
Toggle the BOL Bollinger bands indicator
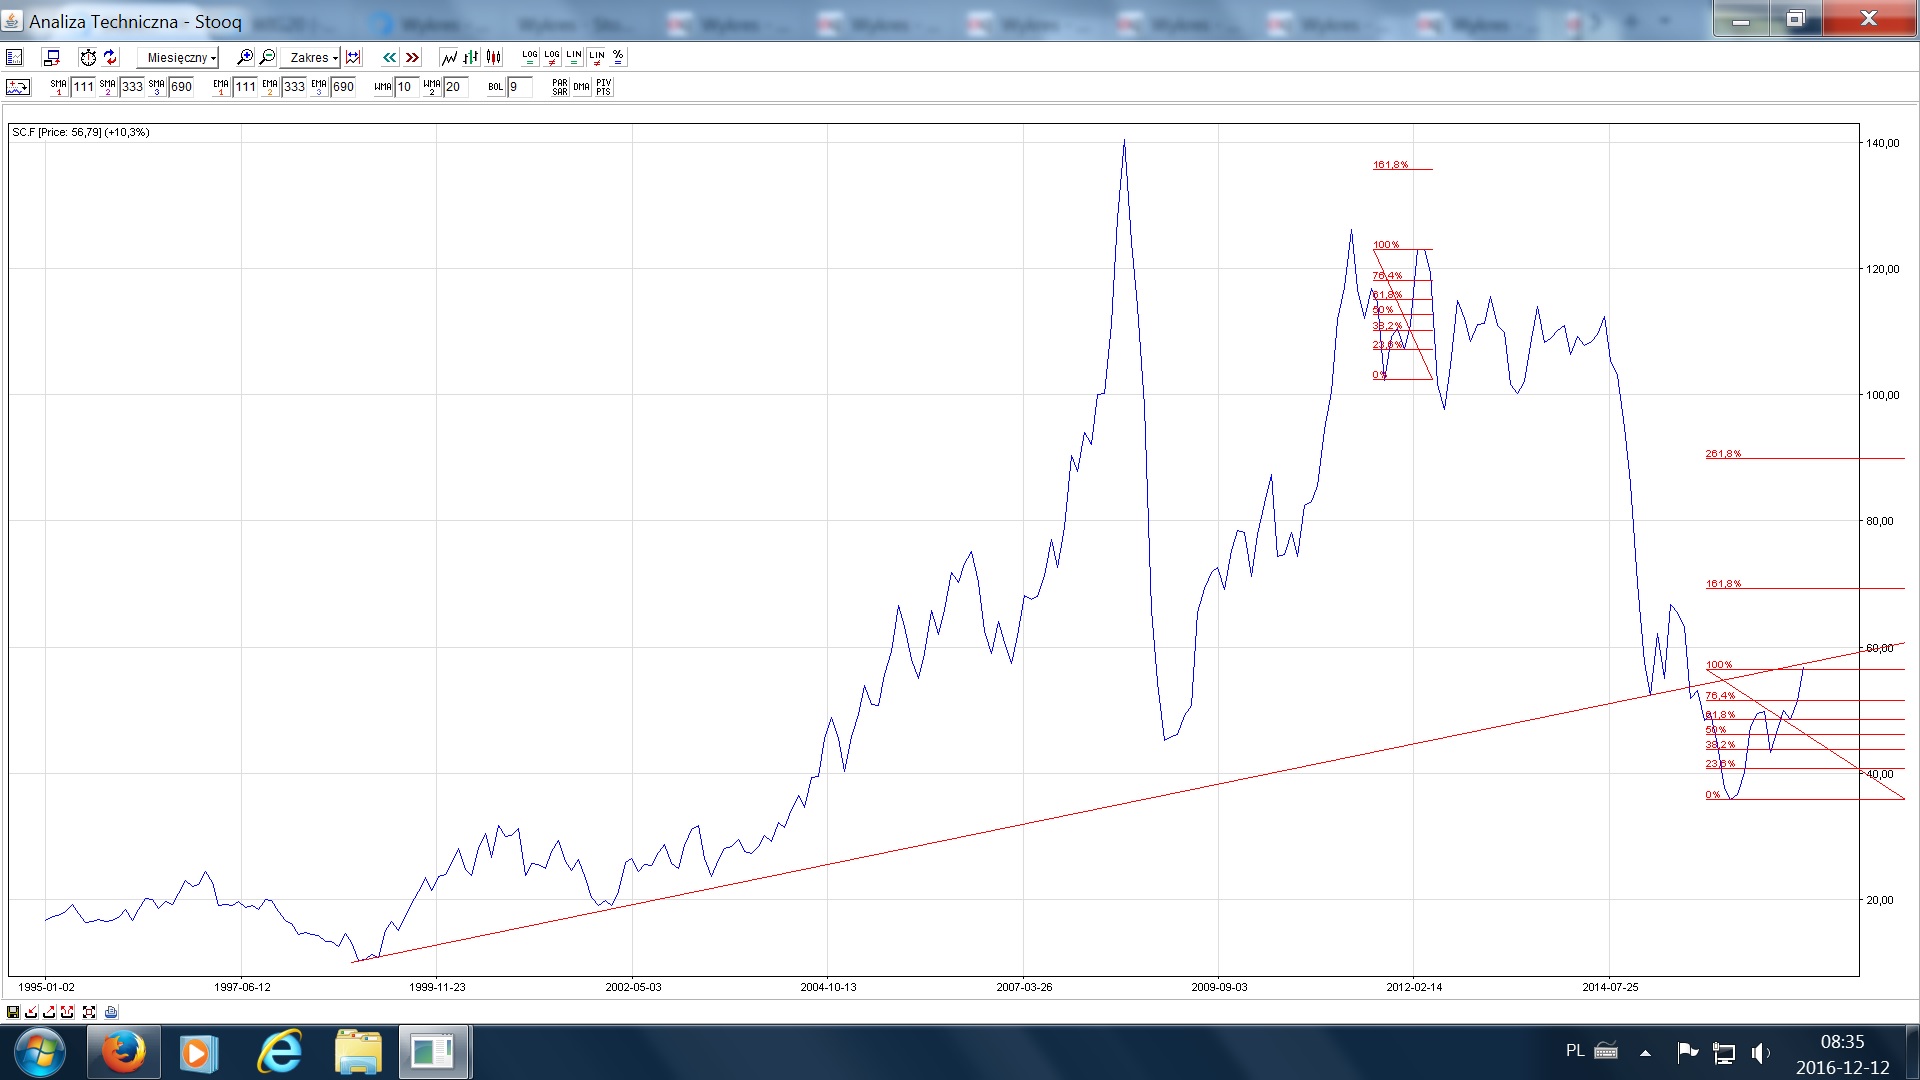[495, 88]
